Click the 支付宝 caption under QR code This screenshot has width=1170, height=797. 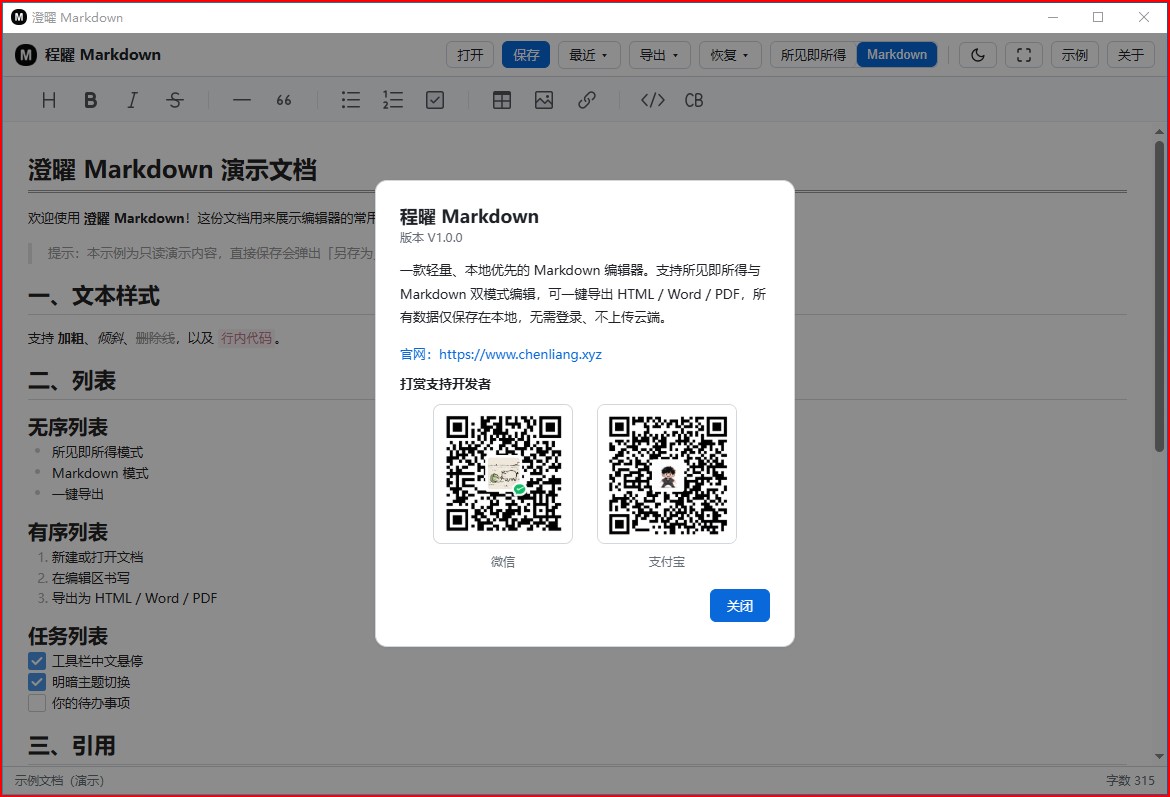(667, 562)
